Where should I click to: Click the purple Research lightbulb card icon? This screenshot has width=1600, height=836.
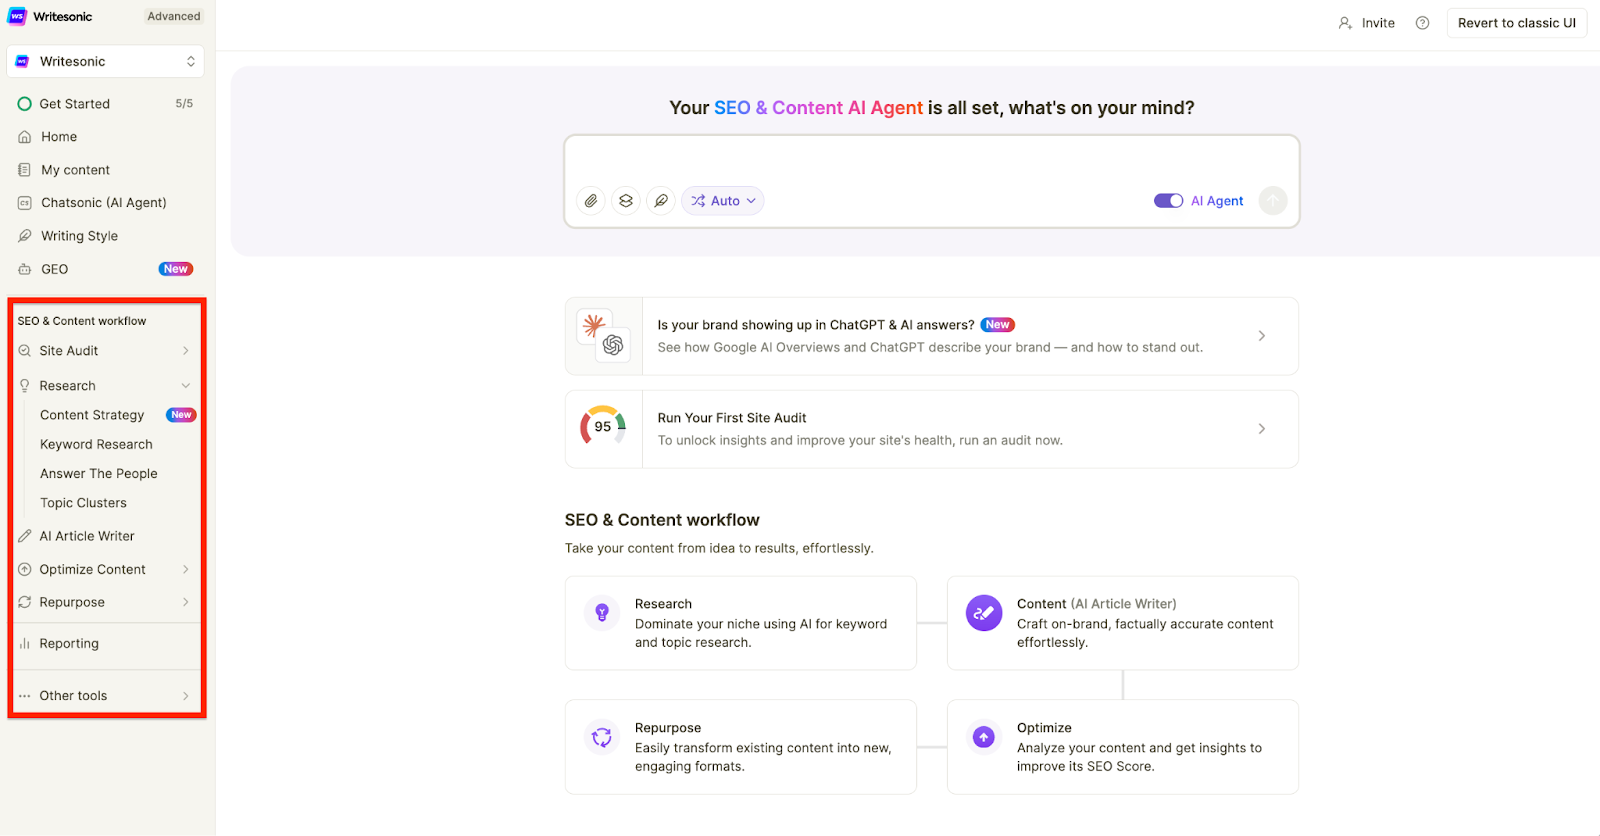[602, 613]
